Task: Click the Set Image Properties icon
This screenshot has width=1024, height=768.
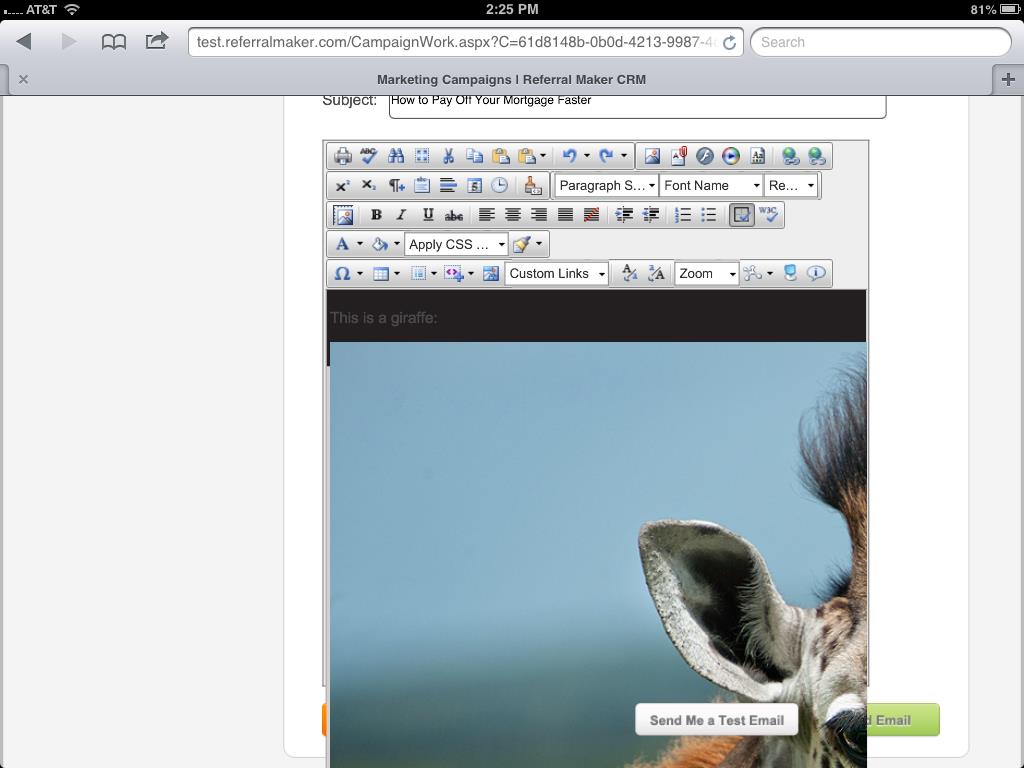Action: coord(491,274)
